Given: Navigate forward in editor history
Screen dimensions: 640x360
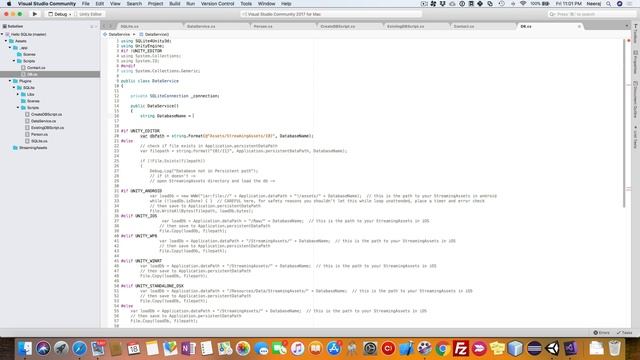Looking at the screenshot, I should [x=110, y=26].
